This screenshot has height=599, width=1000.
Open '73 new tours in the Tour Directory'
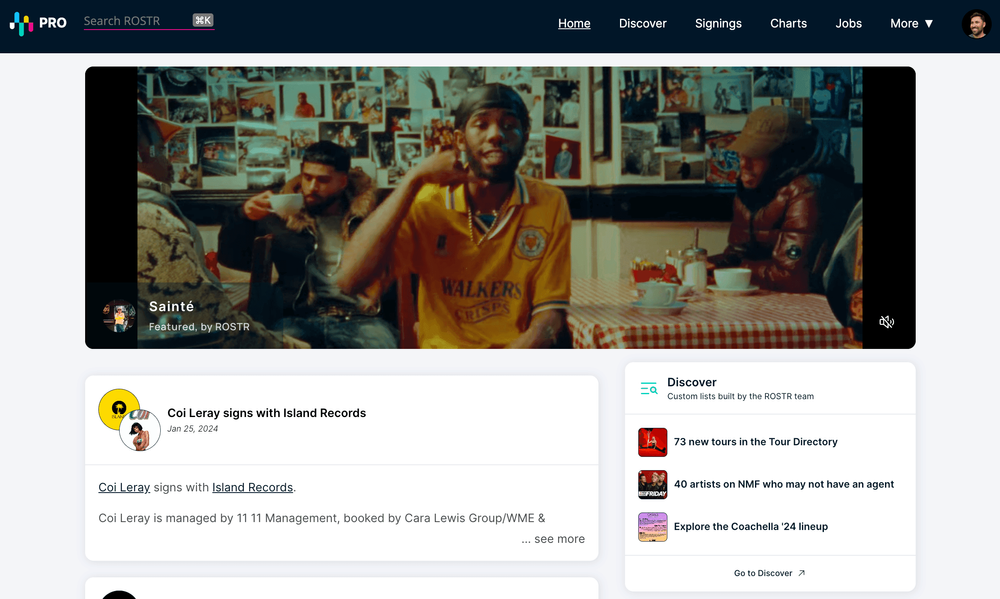coord(756,441)
